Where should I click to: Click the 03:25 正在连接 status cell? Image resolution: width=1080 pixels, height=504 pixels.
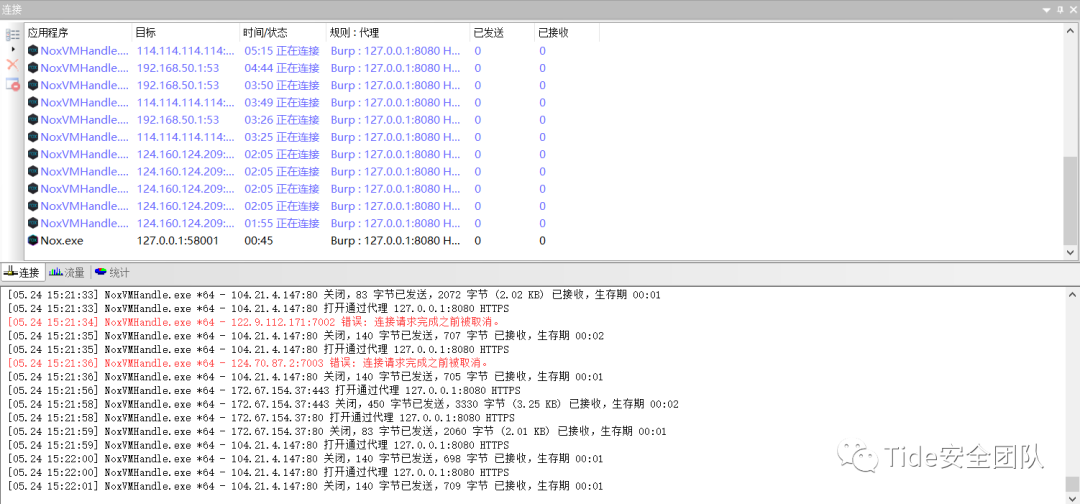(x=282, y=137)
